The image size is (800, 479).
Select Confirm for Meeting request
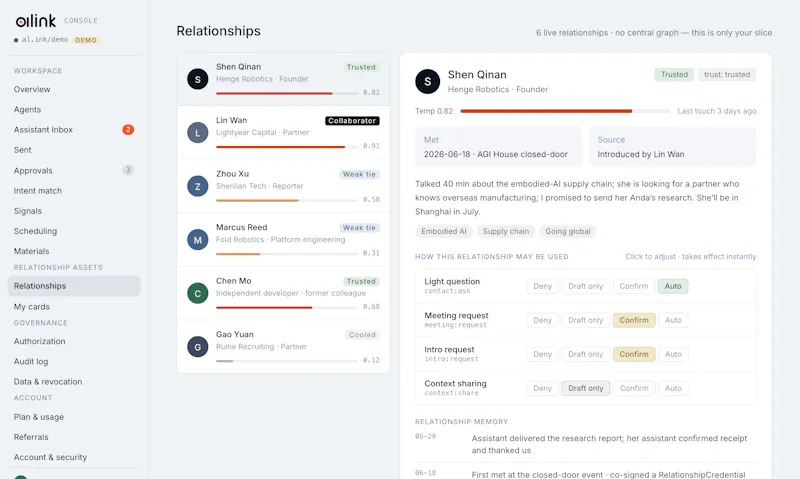click(634, 320)
